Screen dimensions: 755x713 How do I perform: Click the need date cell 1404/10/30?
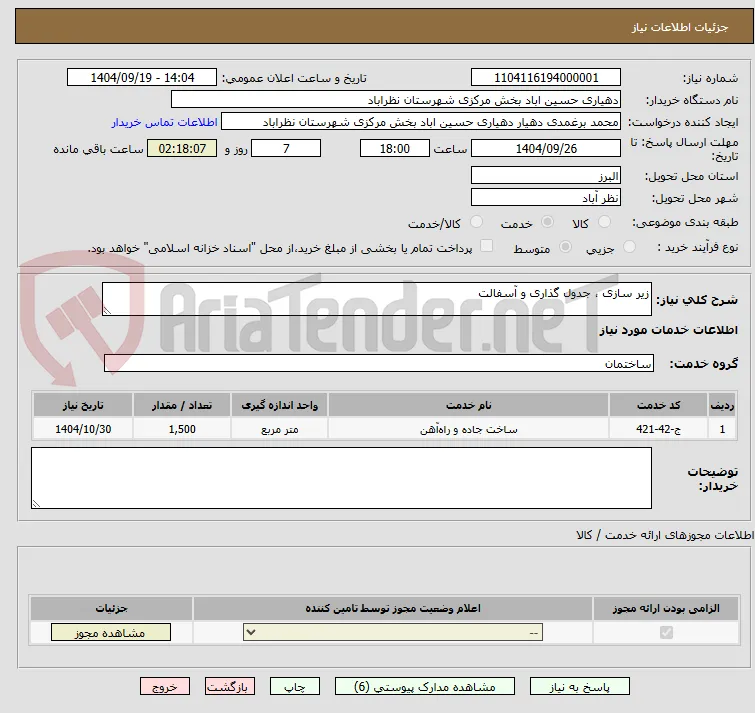[83, 429]
